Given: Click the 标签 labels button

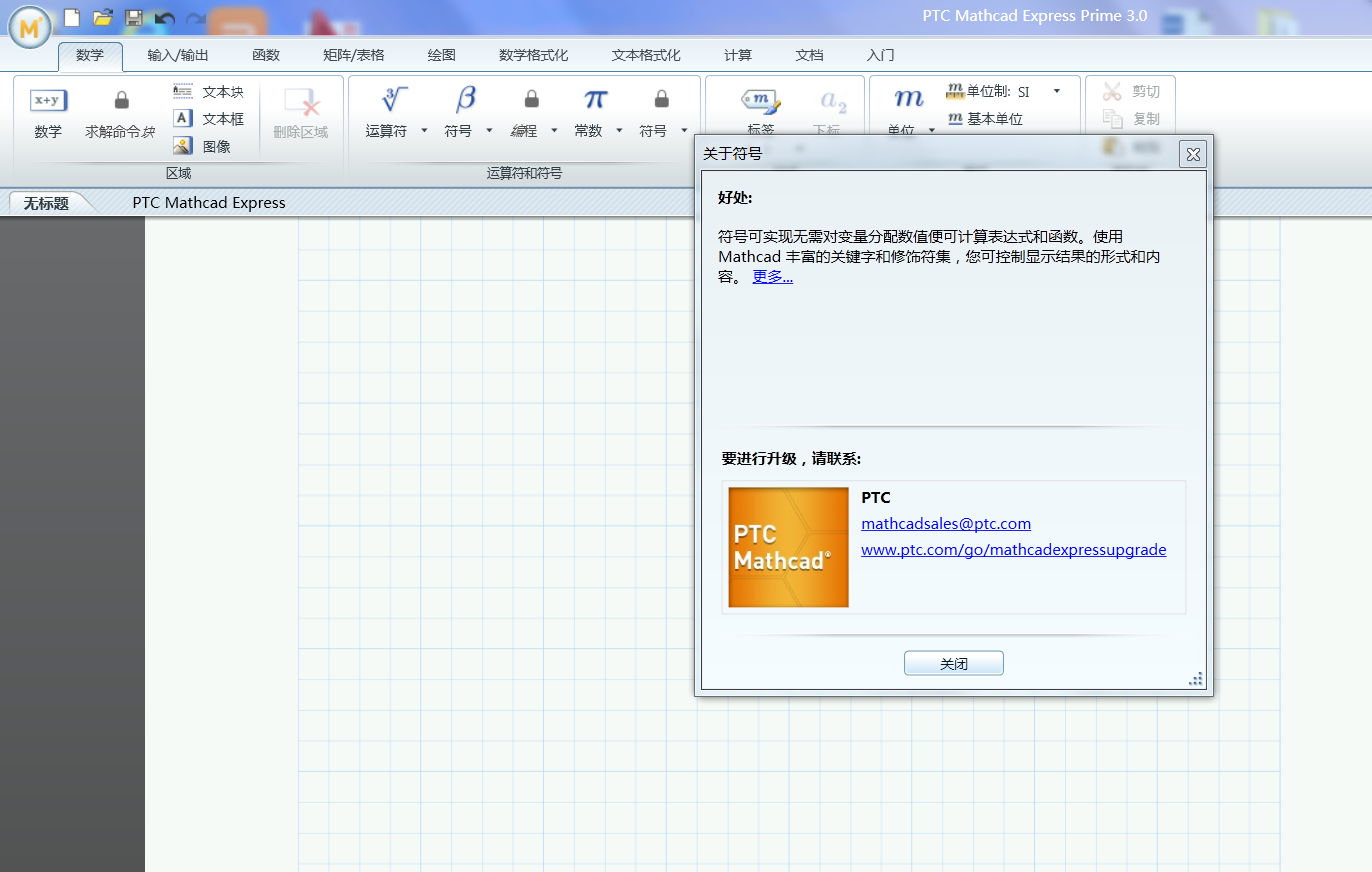Looking at the screenshot, I should click(x=760, y=113).
